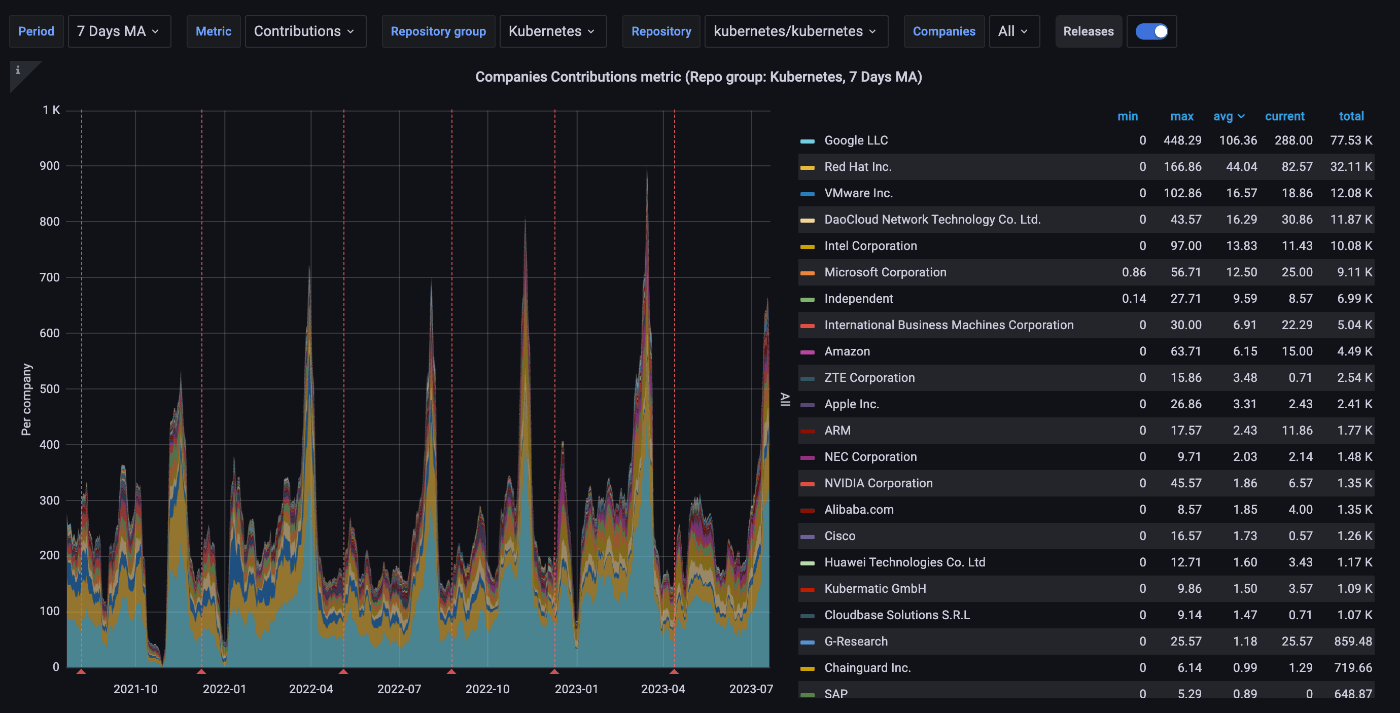Viewport: 1400px width, 713px height.
Task: Click Amazon series color swatch
Action: [807, 352]
